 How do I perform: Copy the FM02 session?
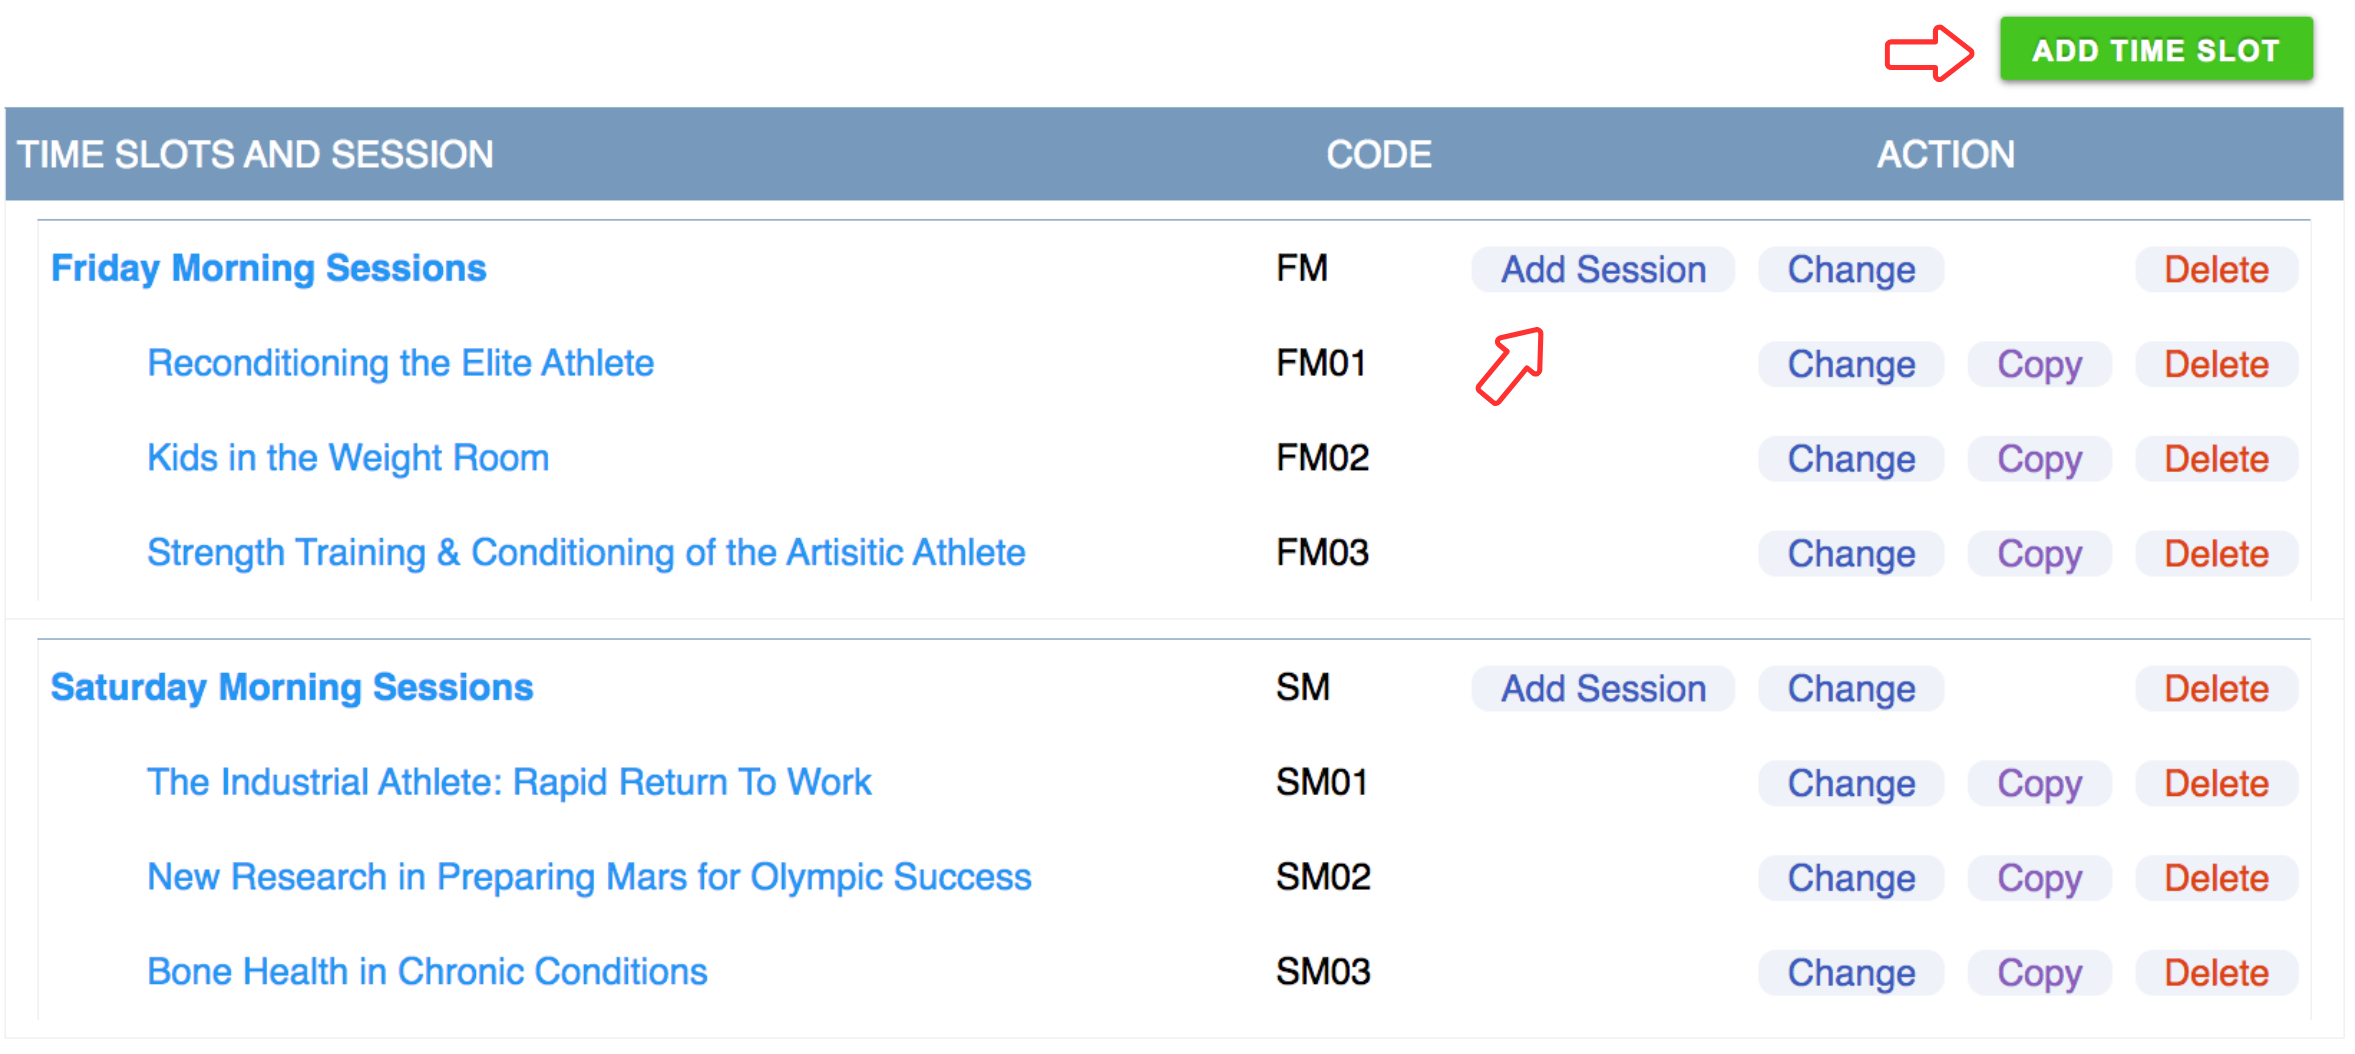pyautogui.click(x=2039, y=459)
